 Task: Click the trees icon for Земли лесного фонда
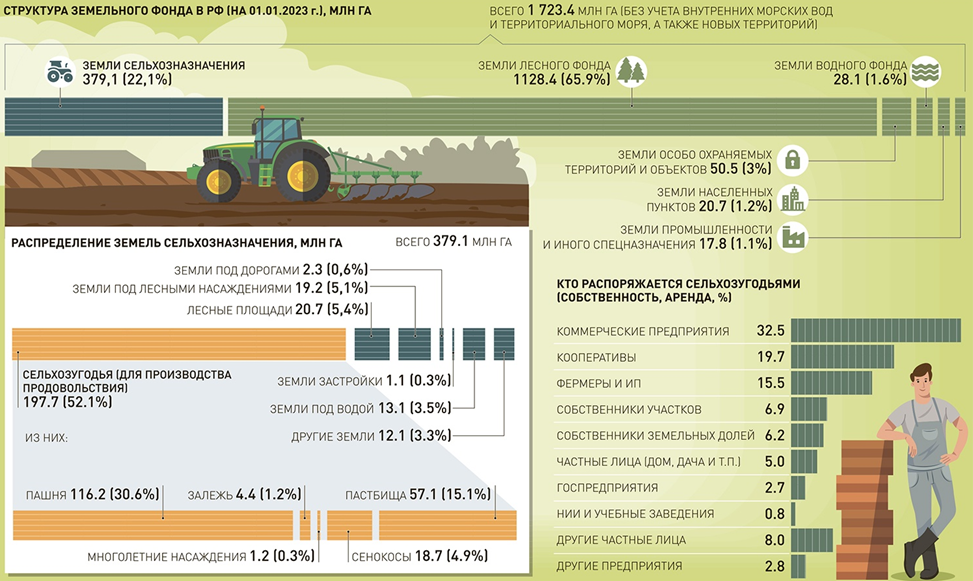coord(632,71)
